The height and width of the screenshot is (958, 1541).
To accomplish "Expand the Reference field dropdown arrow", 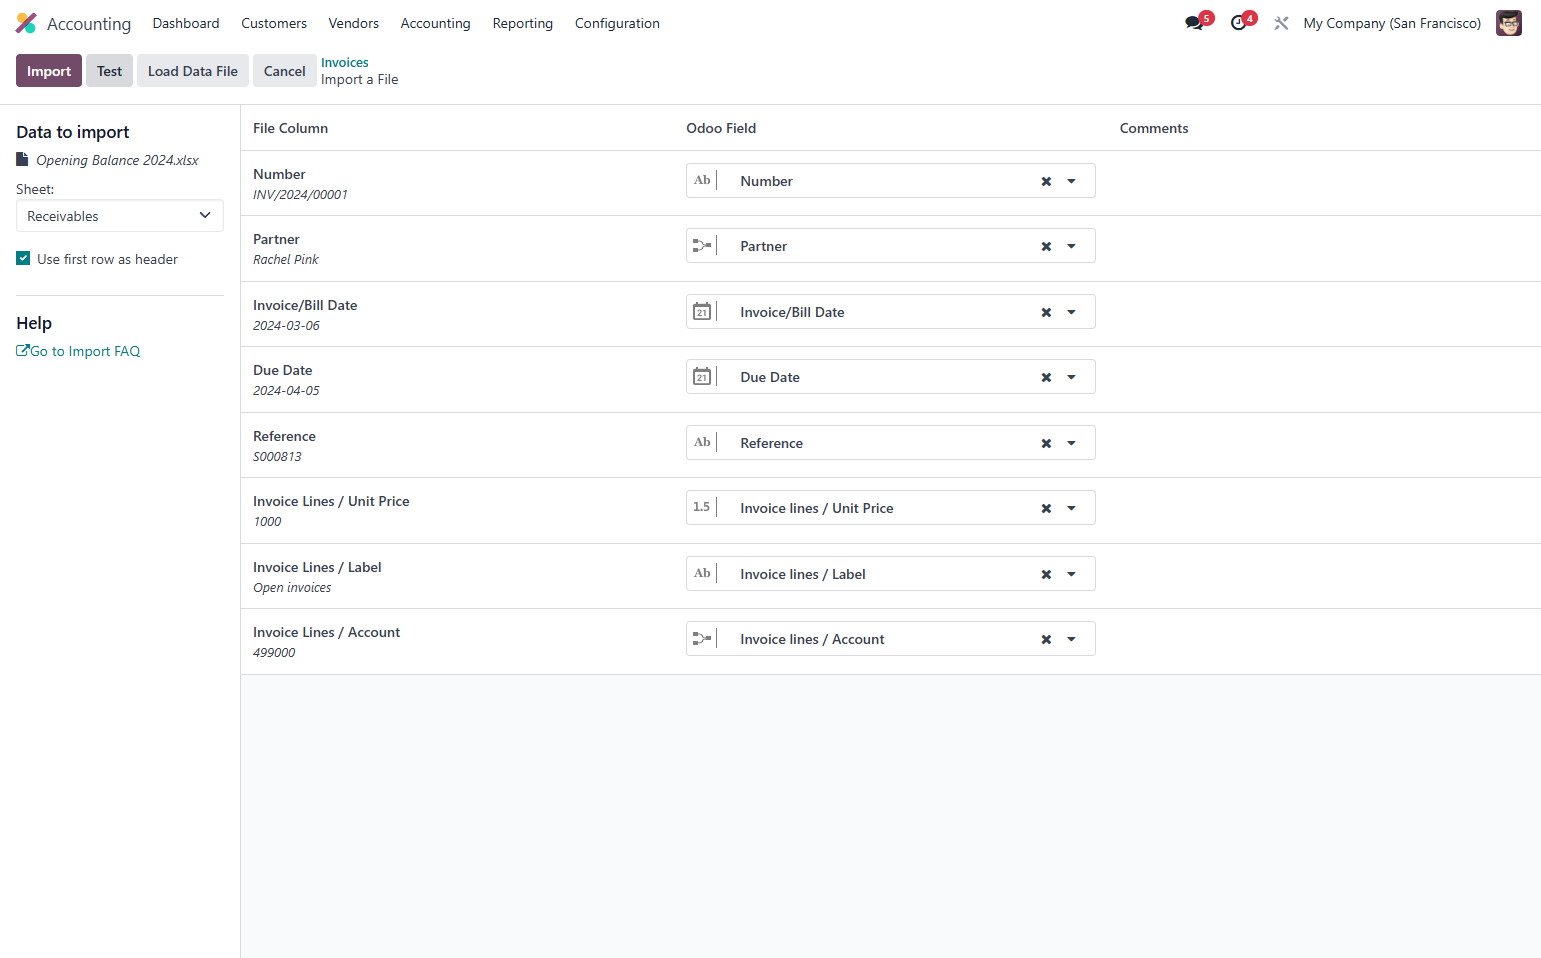I will (x=1071, y=443).
